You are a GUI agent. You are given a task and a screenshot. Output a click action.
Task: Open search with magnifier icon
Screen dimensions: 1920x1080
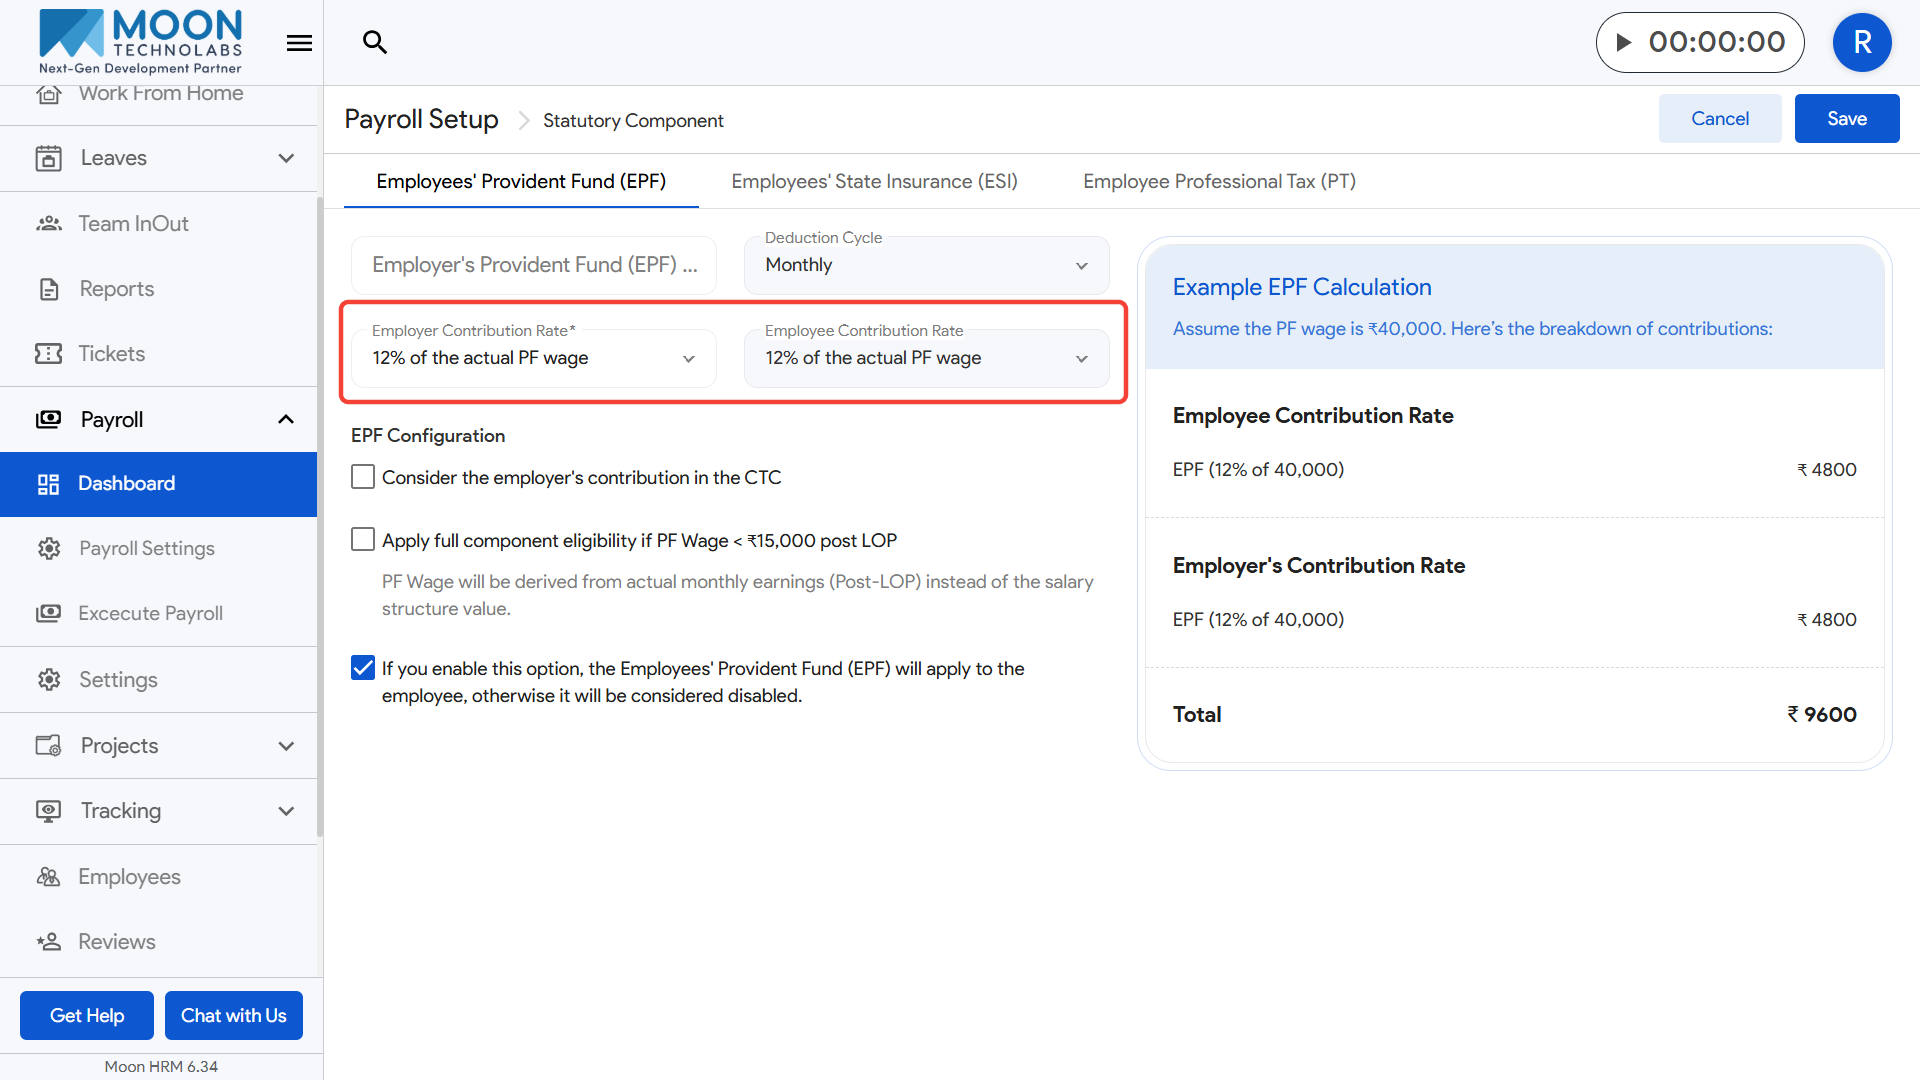[x=374, y=42]
